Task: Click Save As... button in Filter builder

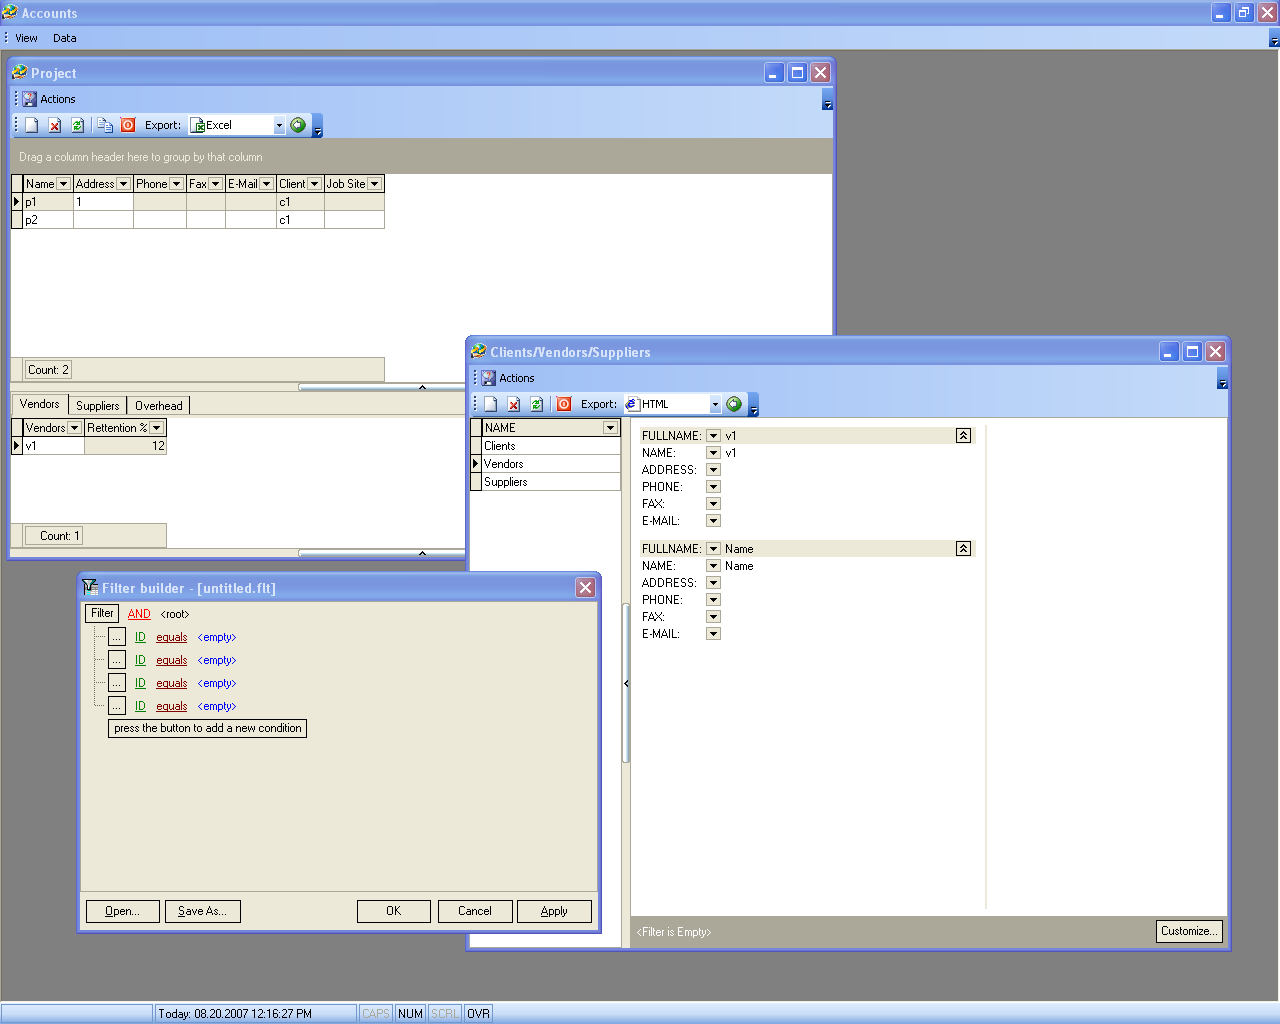Action: coord(202,911)
